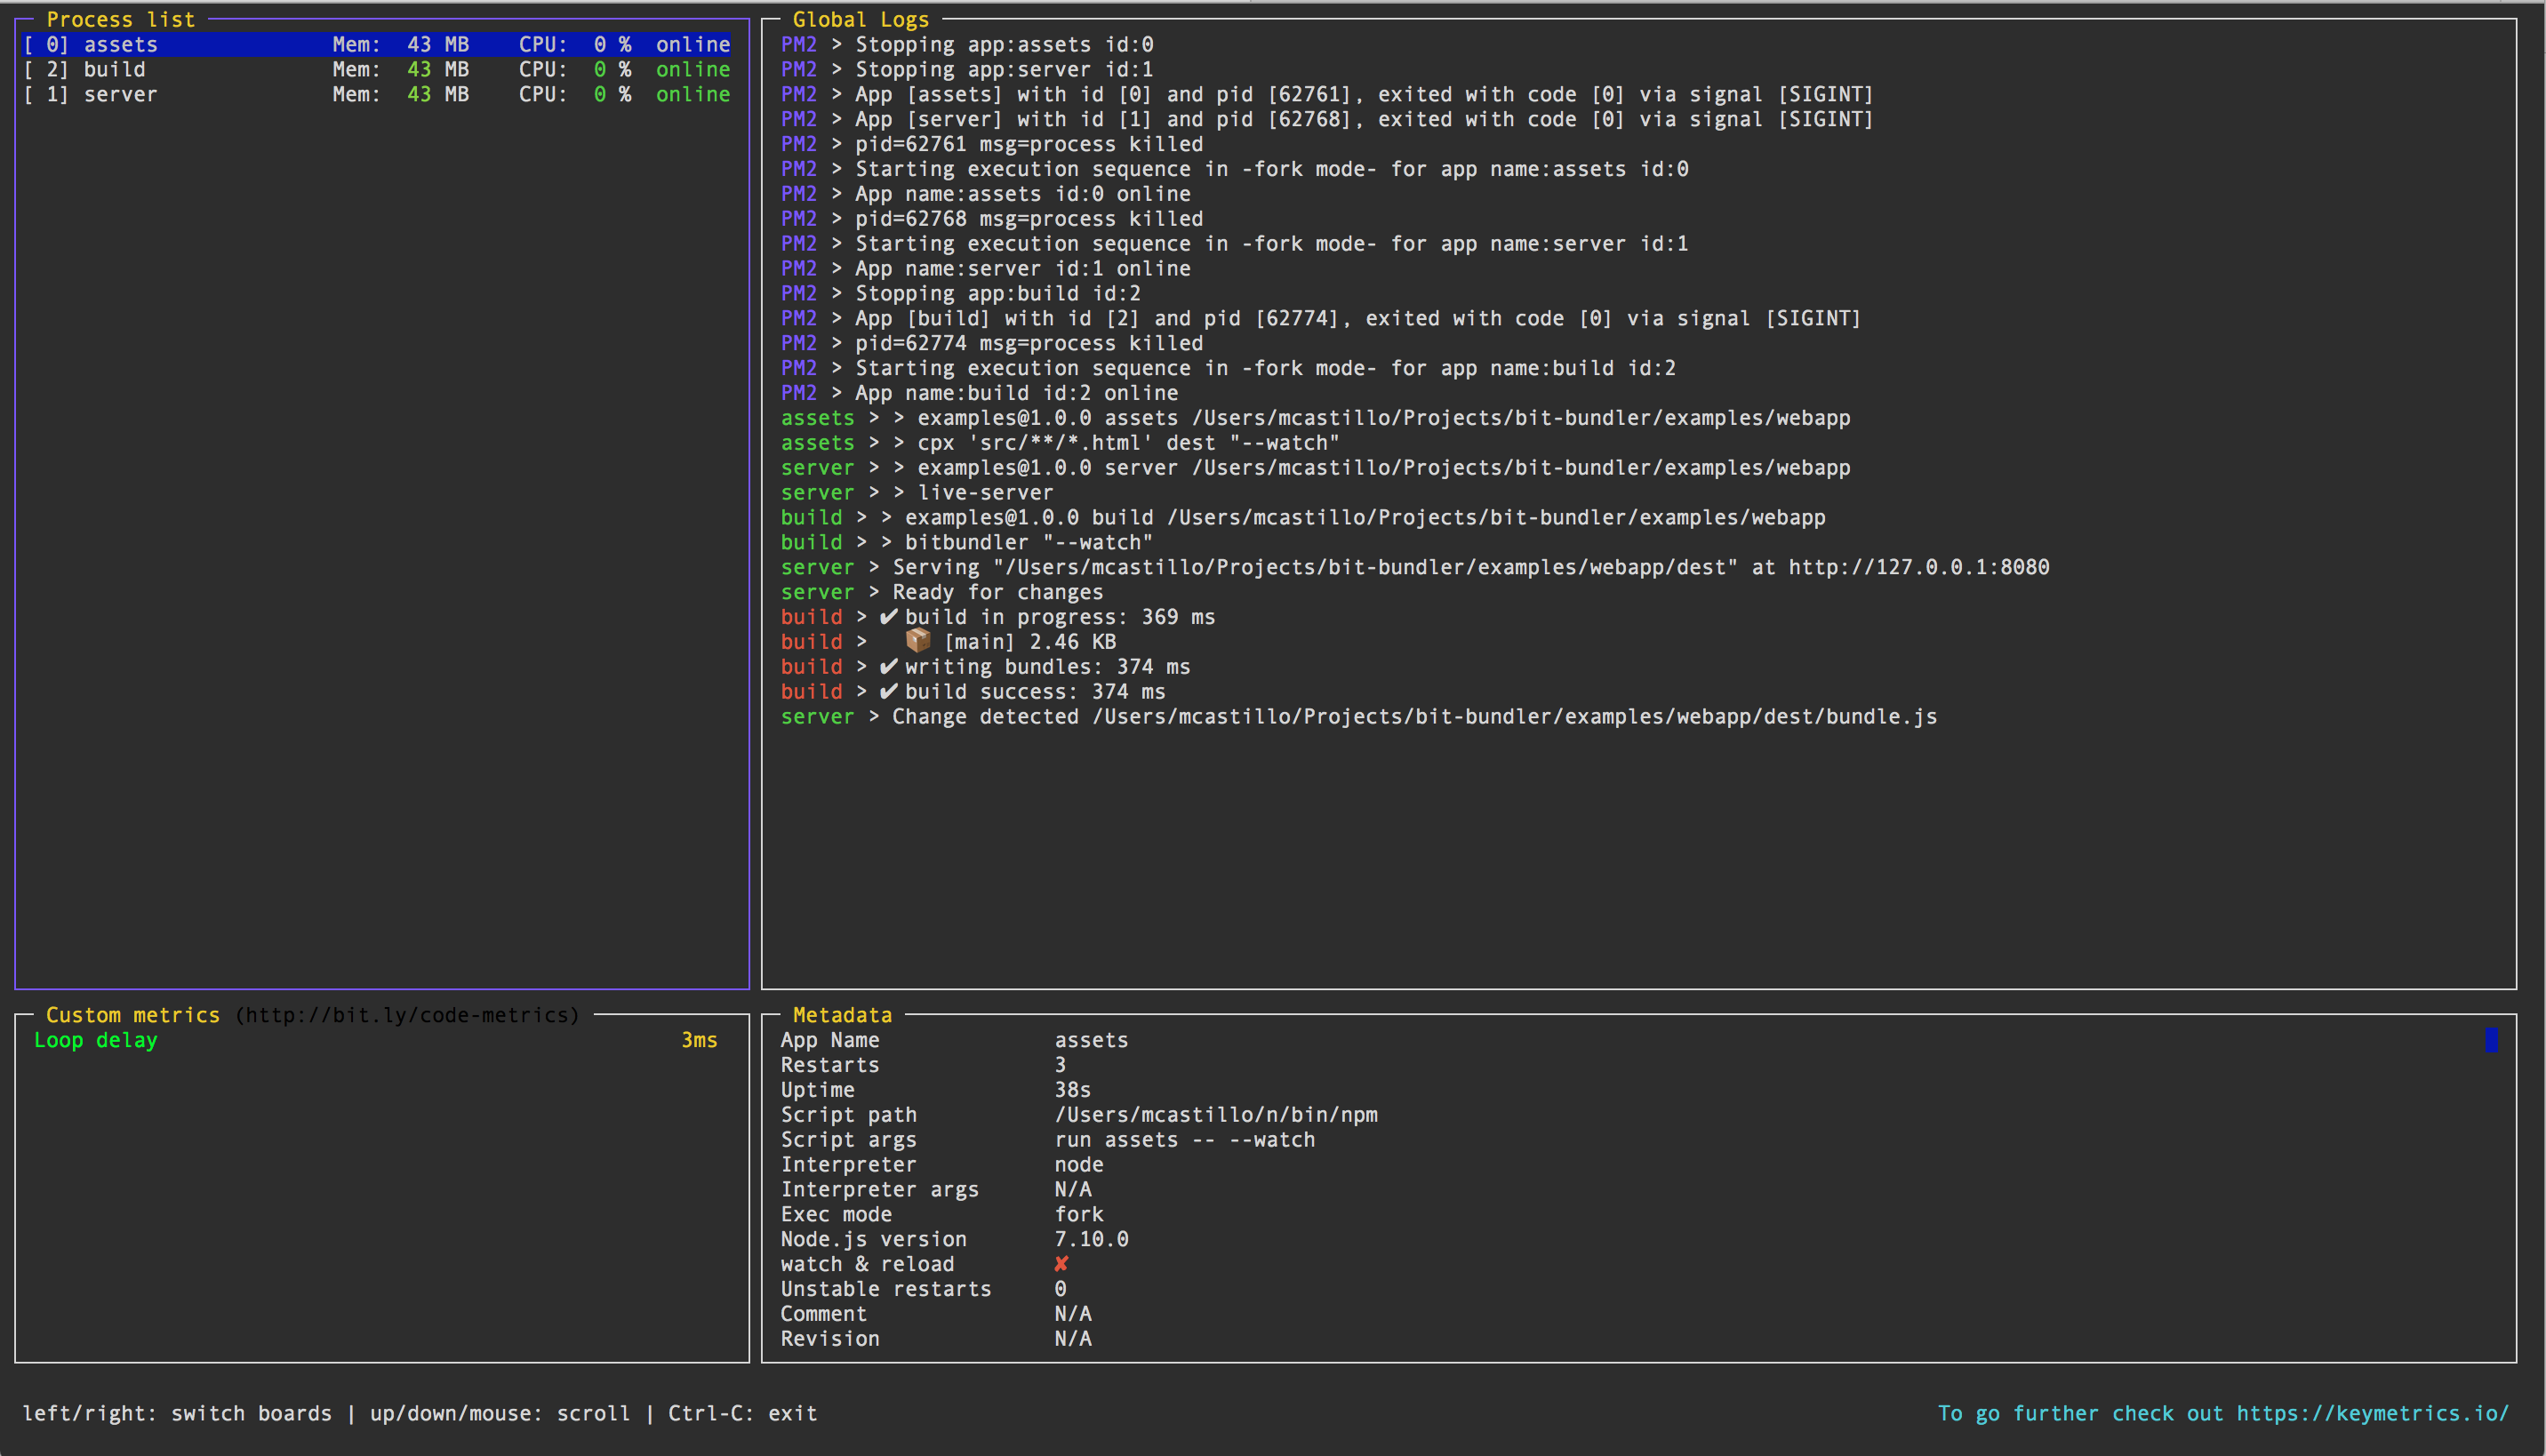Screen dimensions: 2546x1456
Task: Click the red X beside watch & reload
Action: (1061, 1264)
